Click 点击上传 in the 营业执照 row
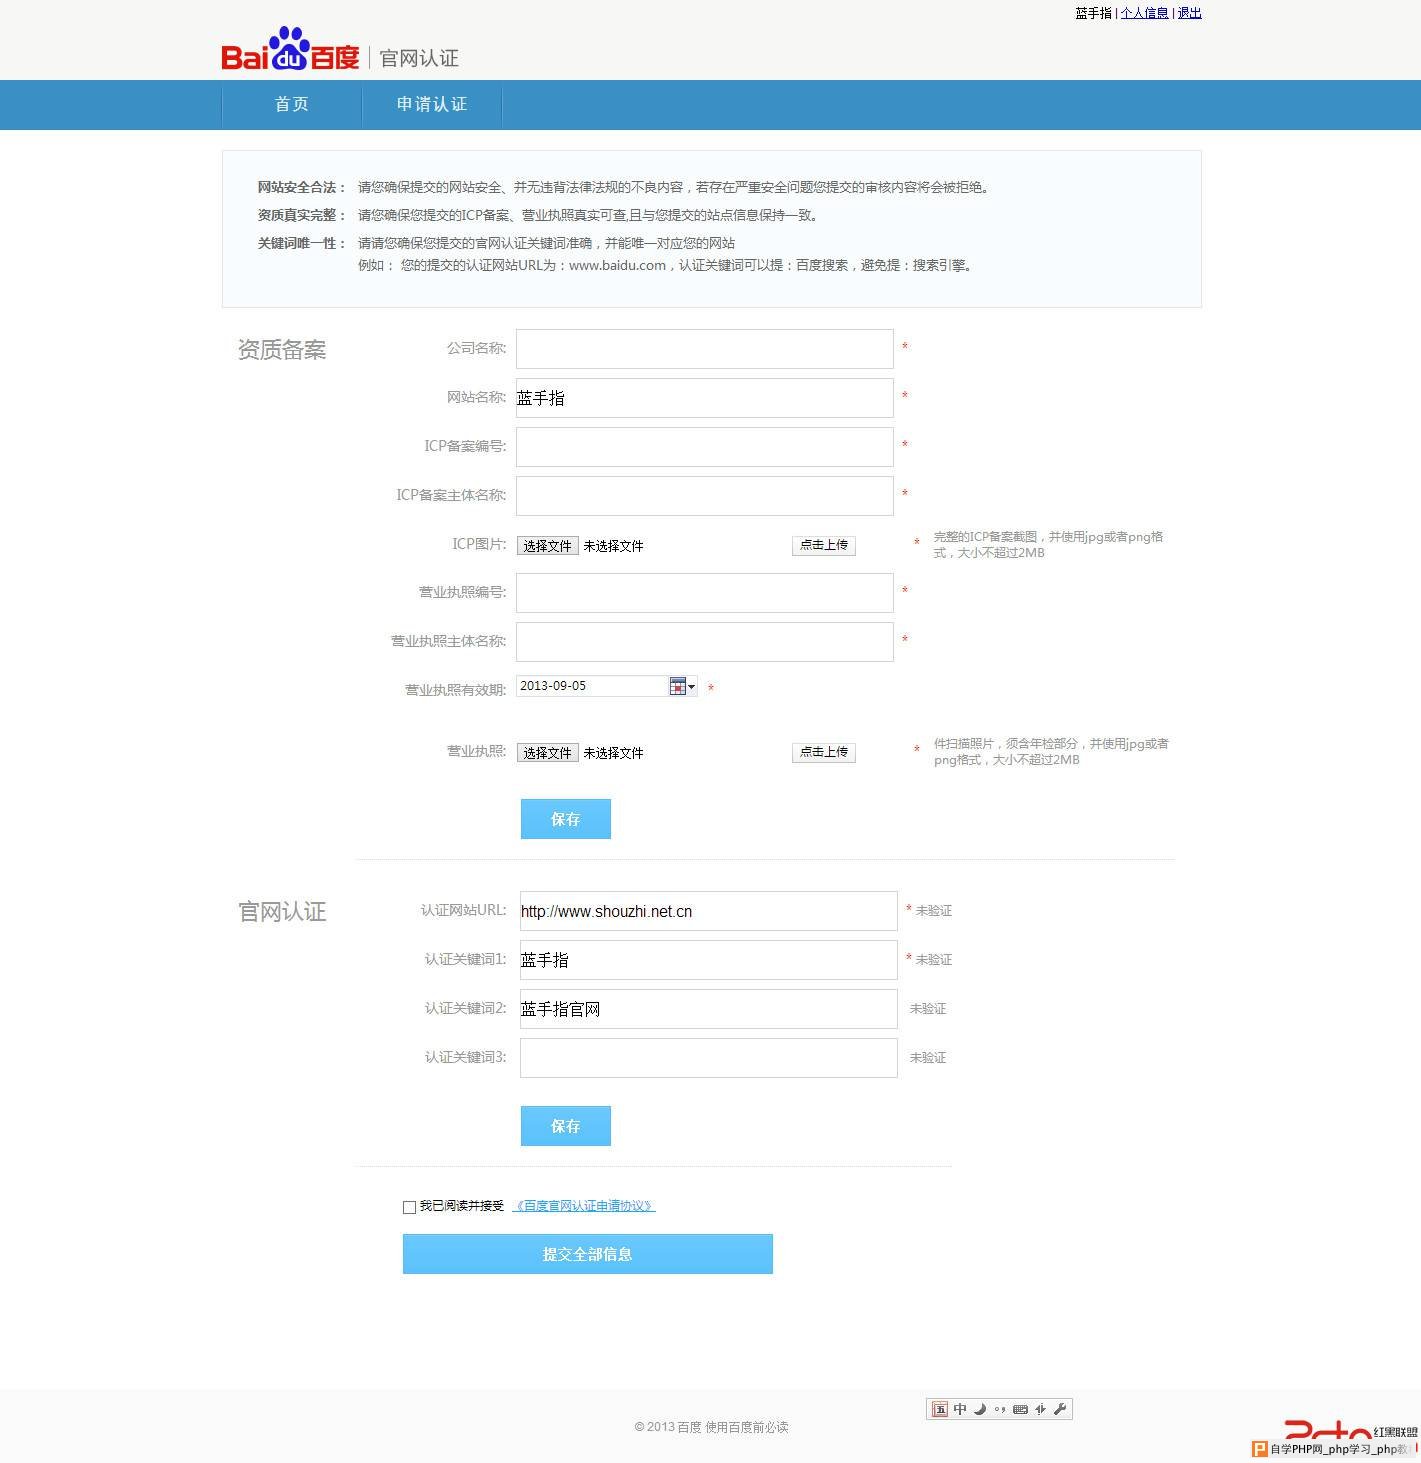The height and width of the screenshot is (1463, 1421). pyautogui.click(x=824, y=752)
